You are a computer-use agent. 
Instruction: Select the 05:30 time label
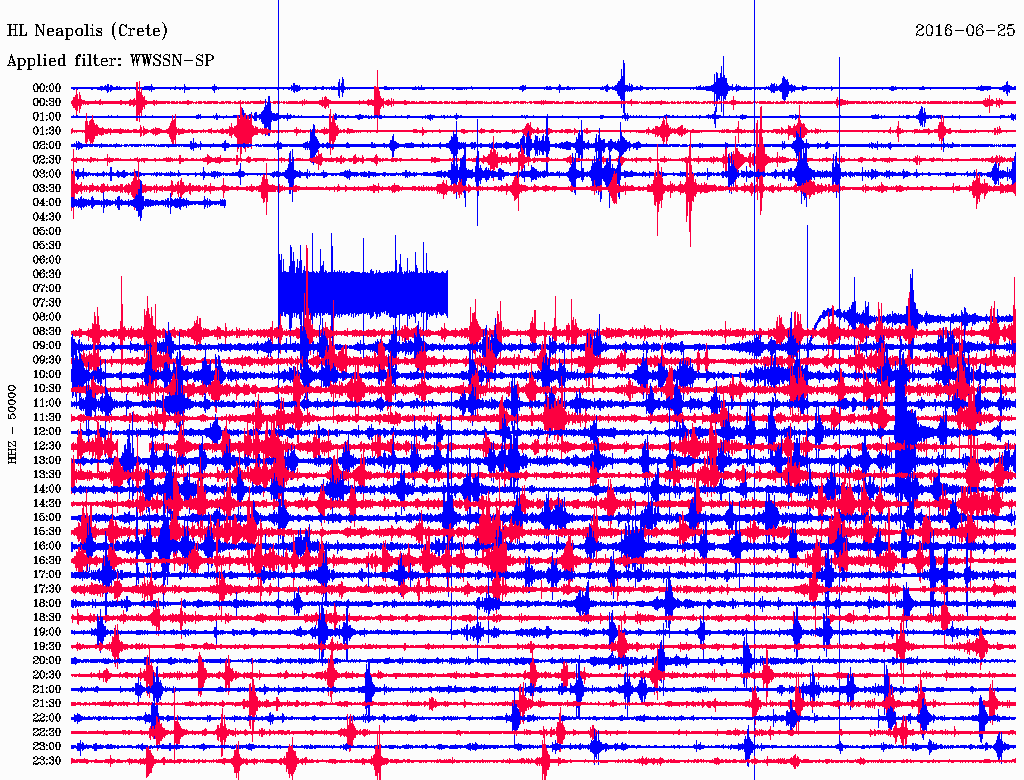click(x=47, y=246)
